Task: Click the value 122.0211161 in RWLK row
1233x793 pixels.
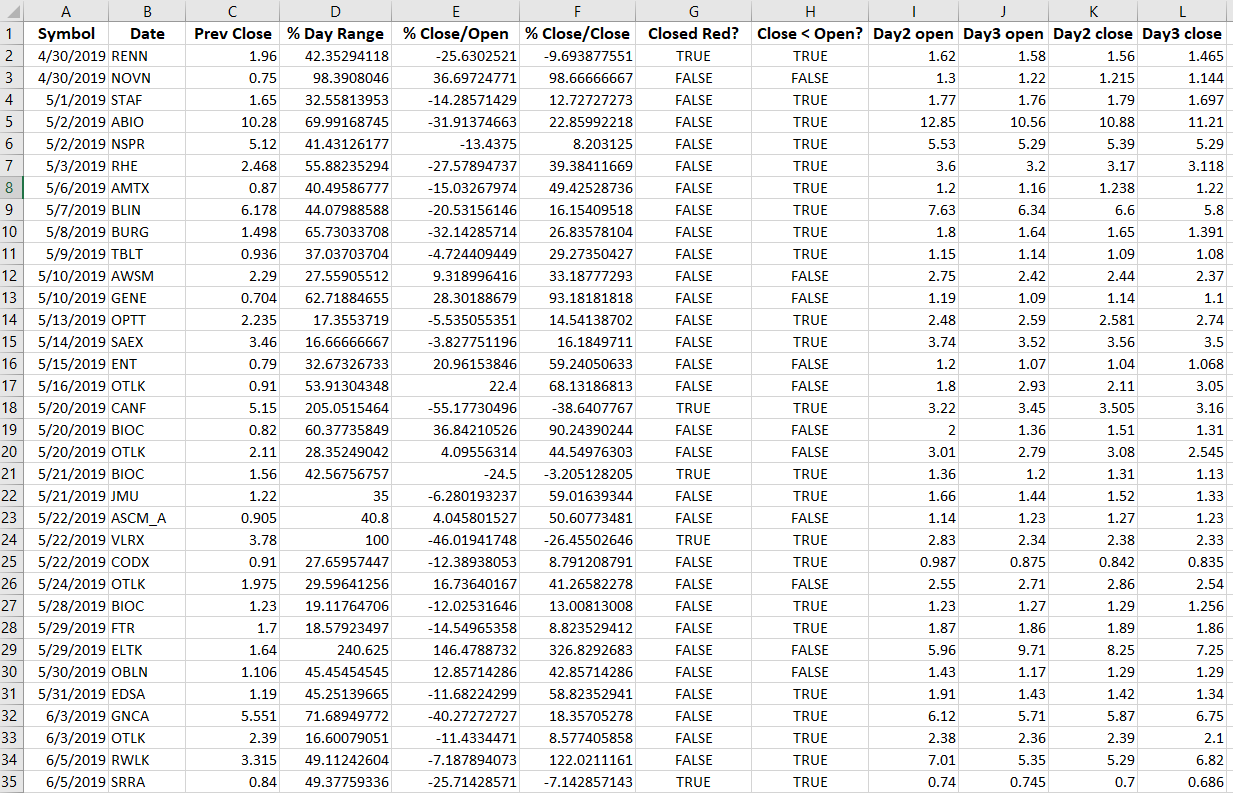Action: tap(578, 760)
